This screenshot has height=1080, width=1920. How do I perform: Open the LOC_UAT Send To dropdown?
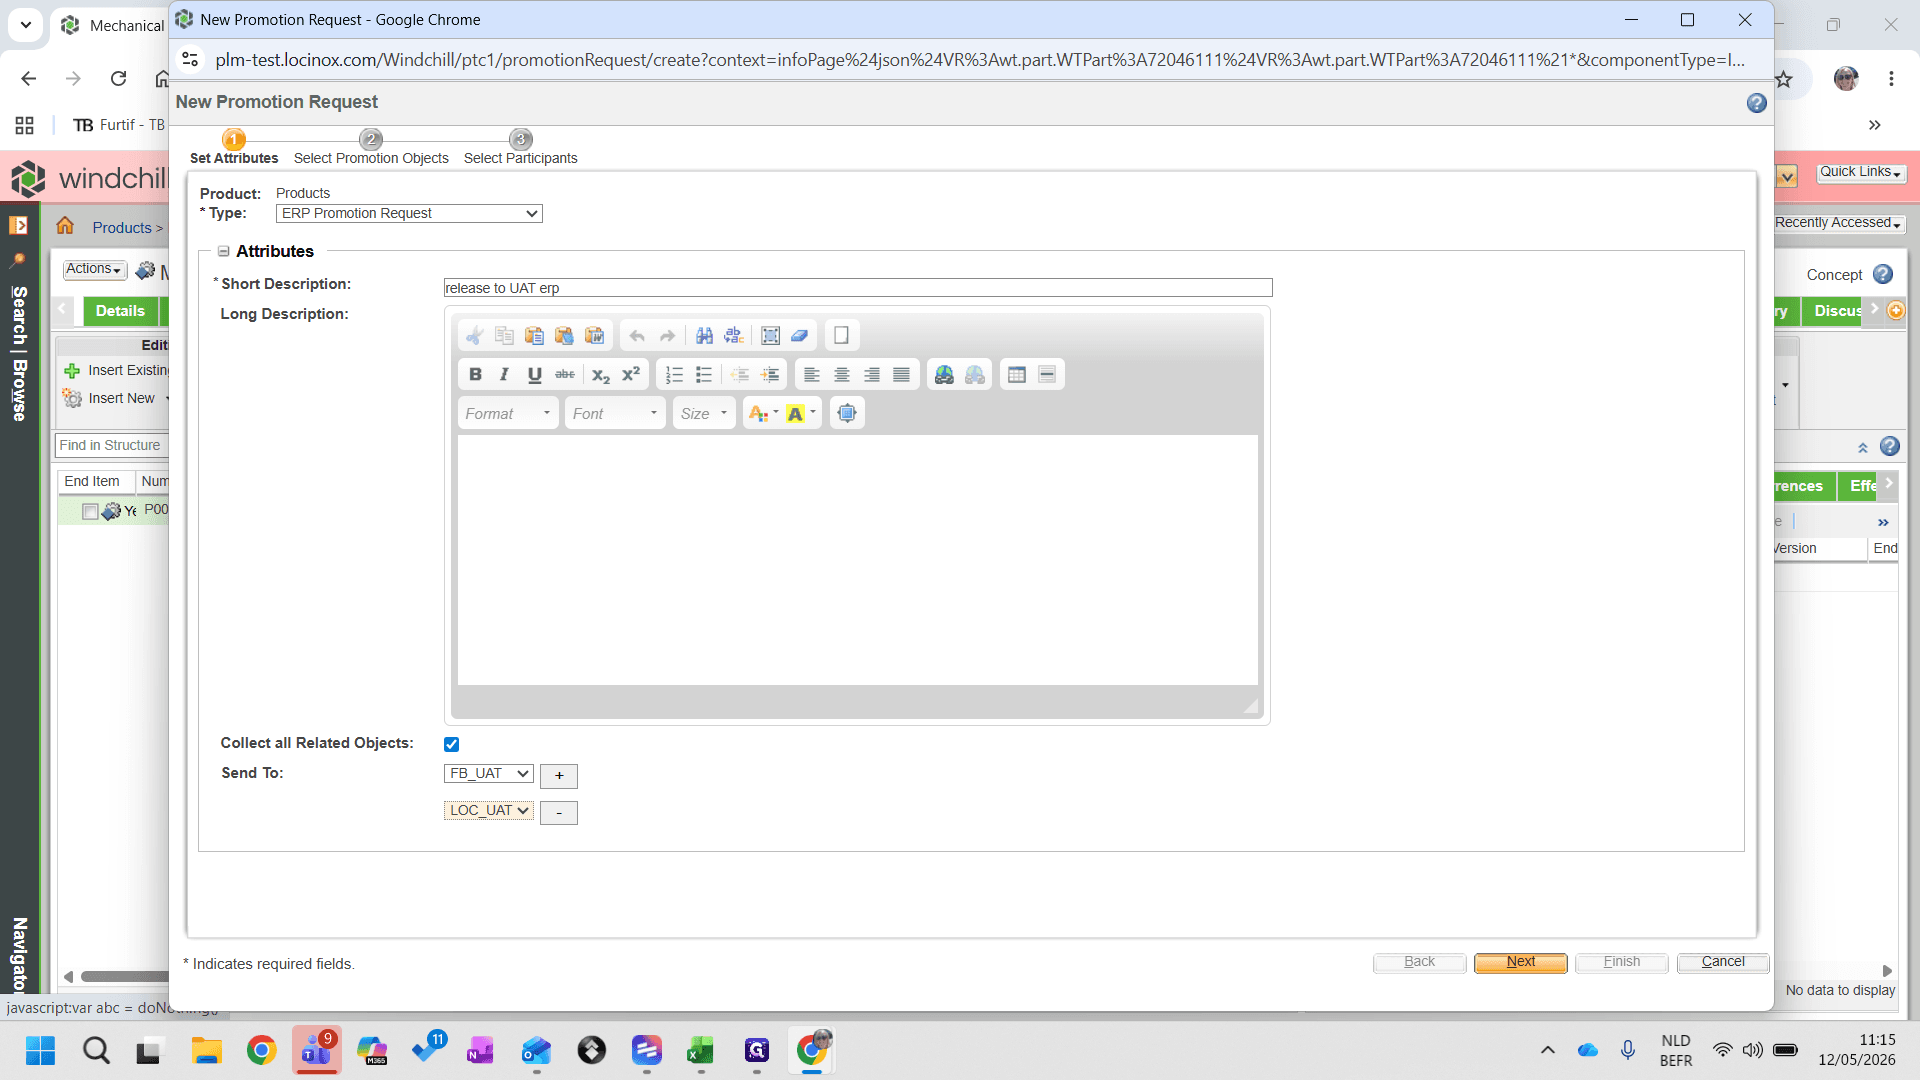(x=489, y=810)
